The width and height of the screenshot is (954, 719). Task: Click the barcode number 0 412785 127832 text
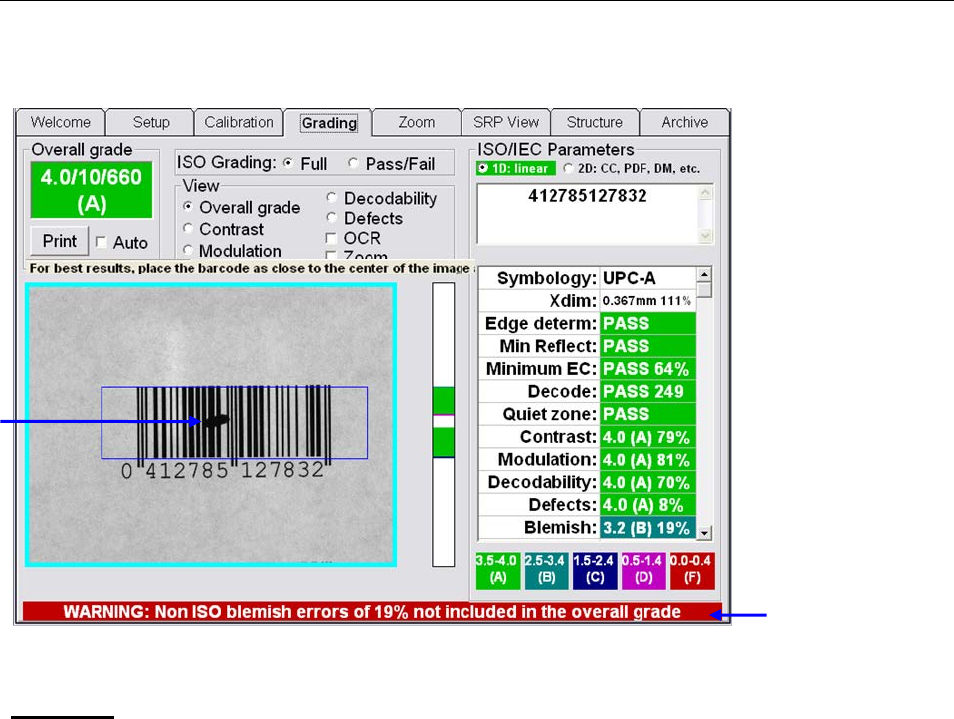(x=223, y=470)
